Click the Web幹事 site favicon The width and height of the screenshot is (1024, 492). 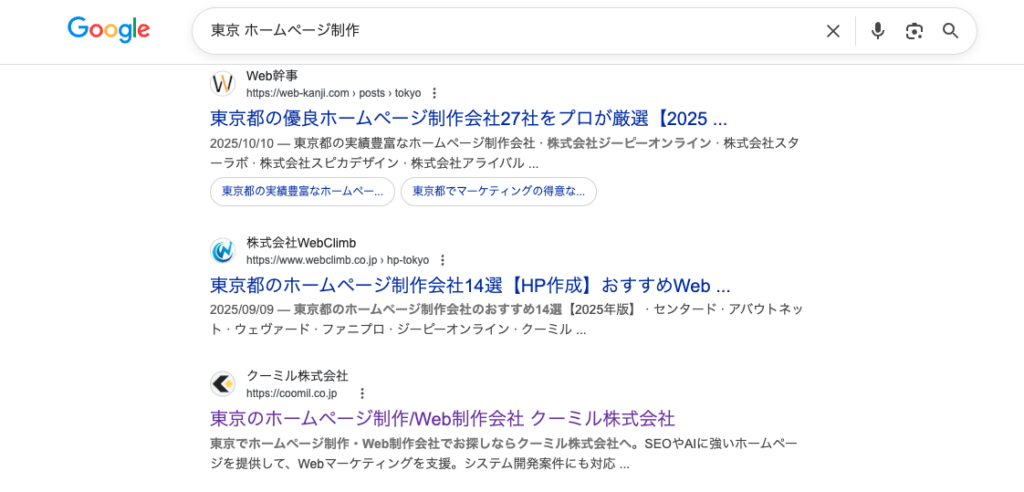222,84
